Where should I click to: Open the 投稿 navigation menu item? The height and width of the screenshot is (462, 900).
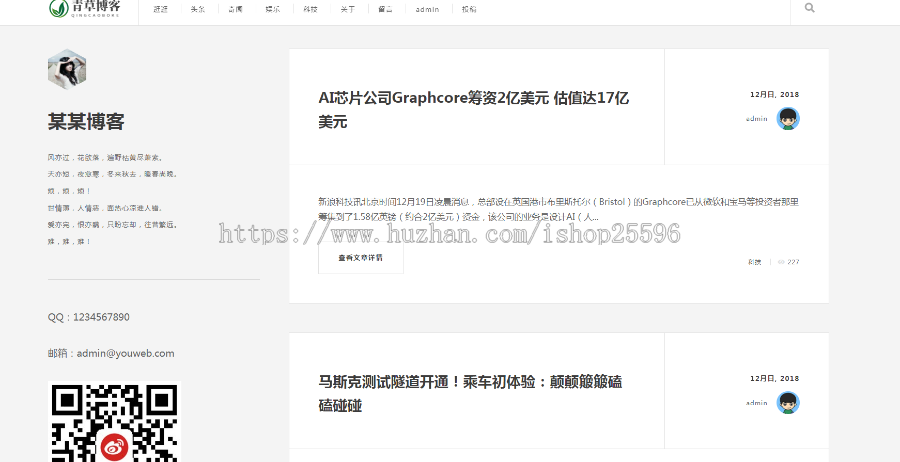click(469, 9)
